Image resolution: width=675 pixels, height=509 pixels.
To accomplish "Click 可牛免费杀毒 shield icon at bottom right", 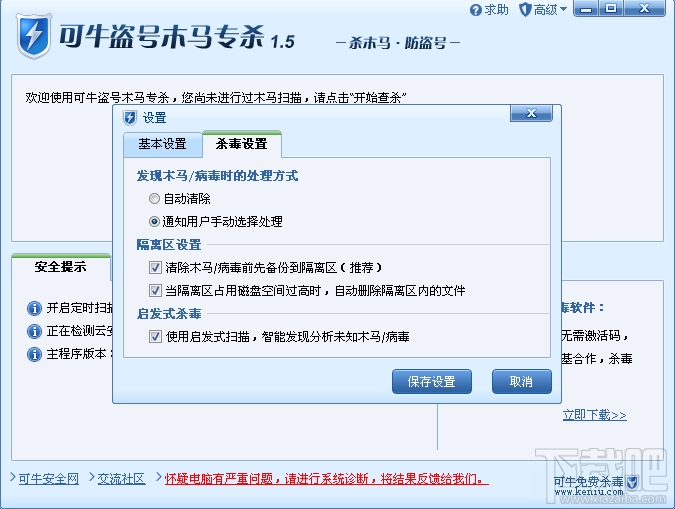I will tap(632, 482).
